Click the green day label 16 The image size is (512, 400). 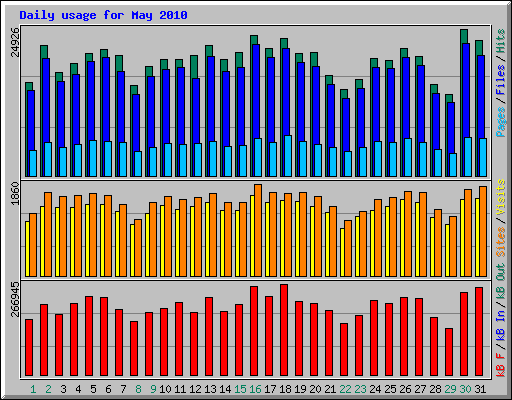[255, 389]
